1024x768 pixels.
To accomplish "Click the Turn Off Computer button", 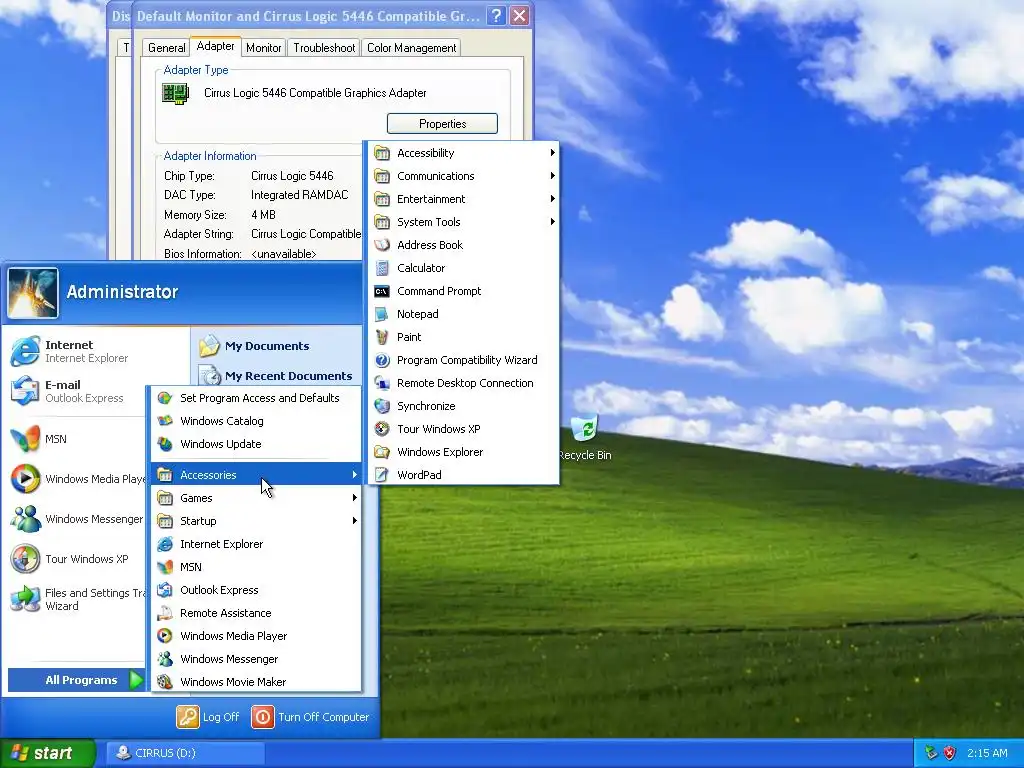I will (310, 716).
